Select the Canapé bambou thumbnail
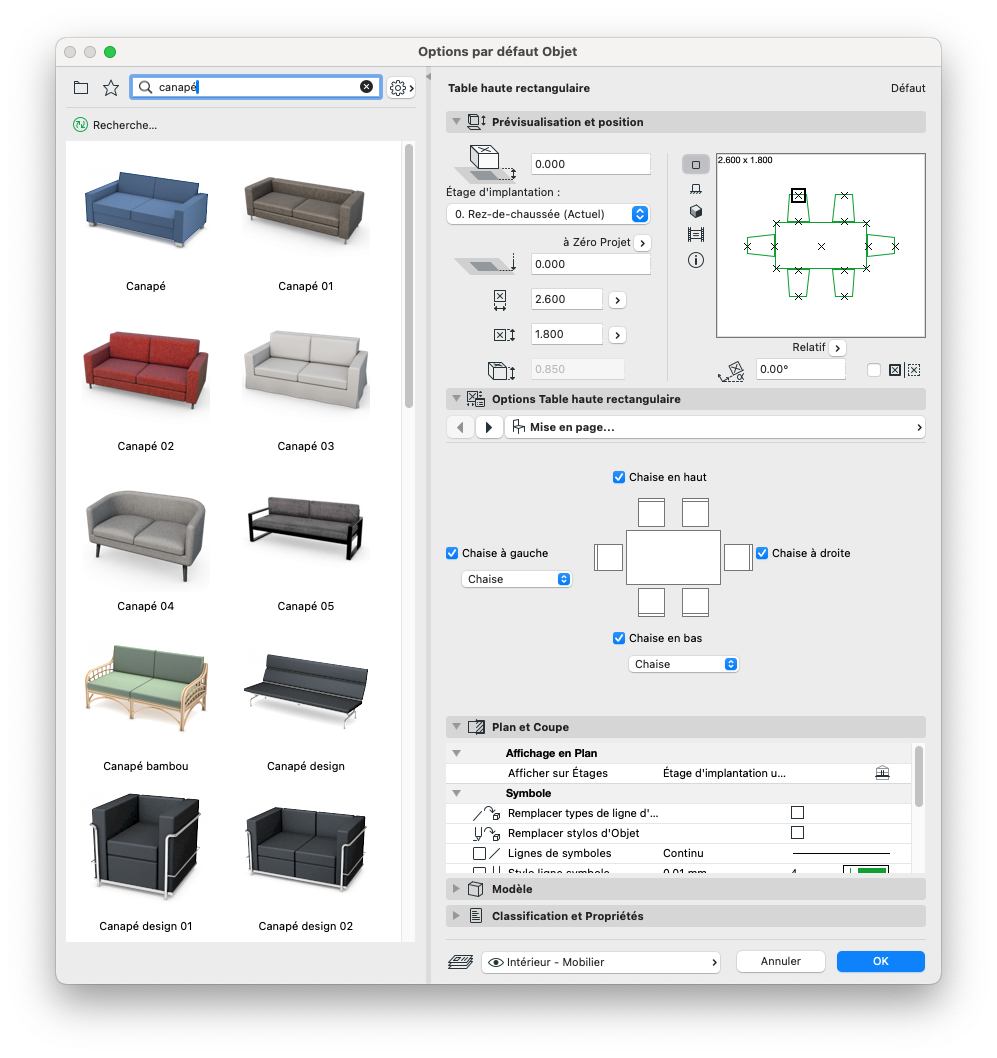The width and height of the screenshot is (997, 1058). pos(146,688)
